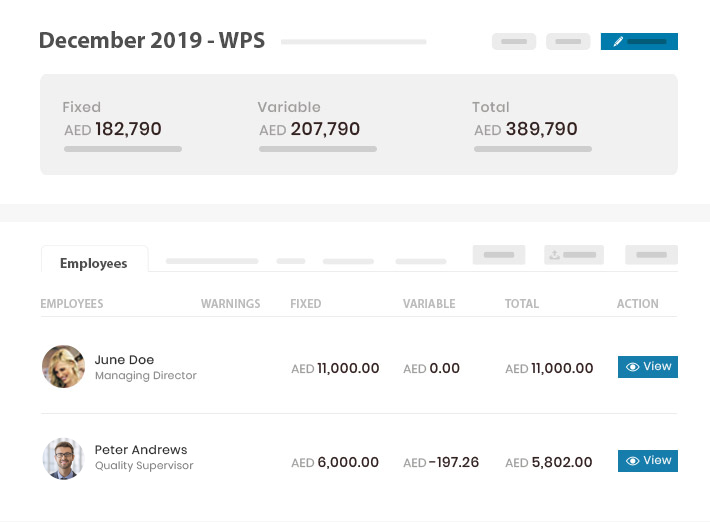Click the blue pencil edit button
The width and height of the screenshot is (710, 522).
(639, 41)
